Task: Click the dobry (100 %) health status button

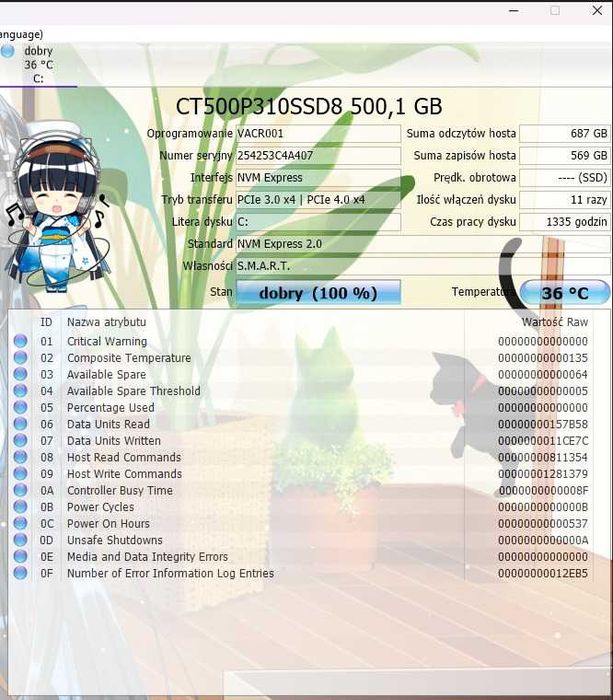Action: pos(318,292)
